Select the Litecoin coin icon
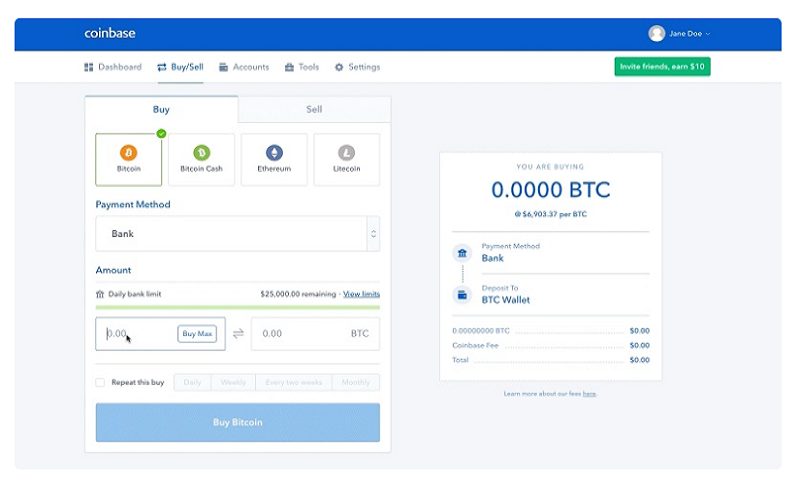This screenshot has height=500, width=800. (346, 152)
